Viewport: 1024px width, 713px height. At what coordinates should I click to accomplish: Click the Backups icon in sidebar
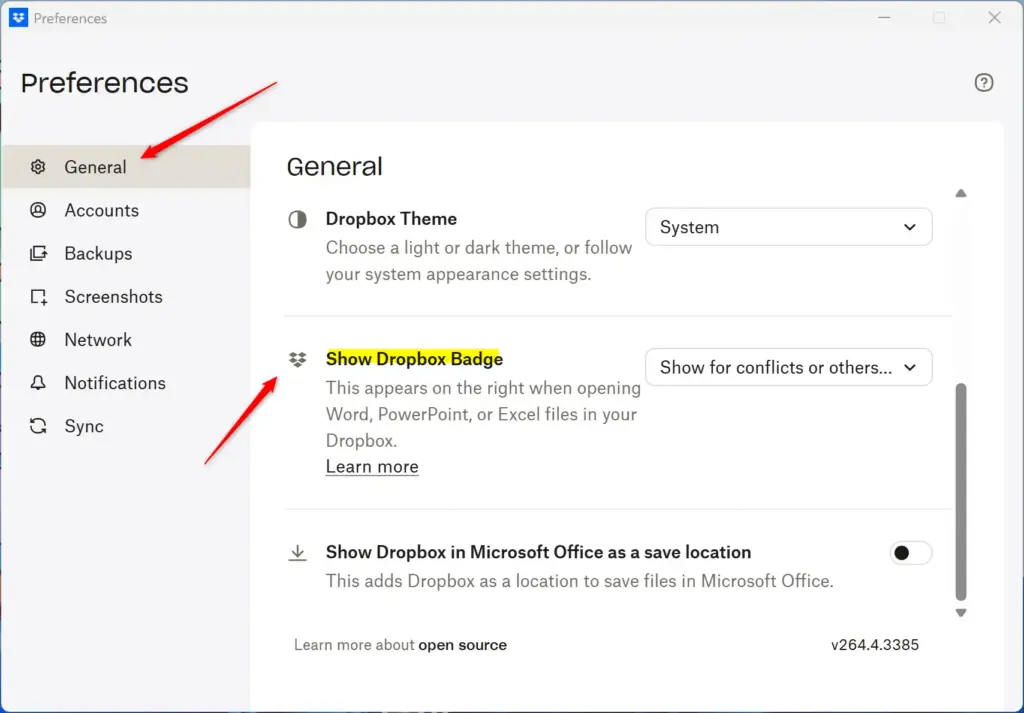click(38, 253)
